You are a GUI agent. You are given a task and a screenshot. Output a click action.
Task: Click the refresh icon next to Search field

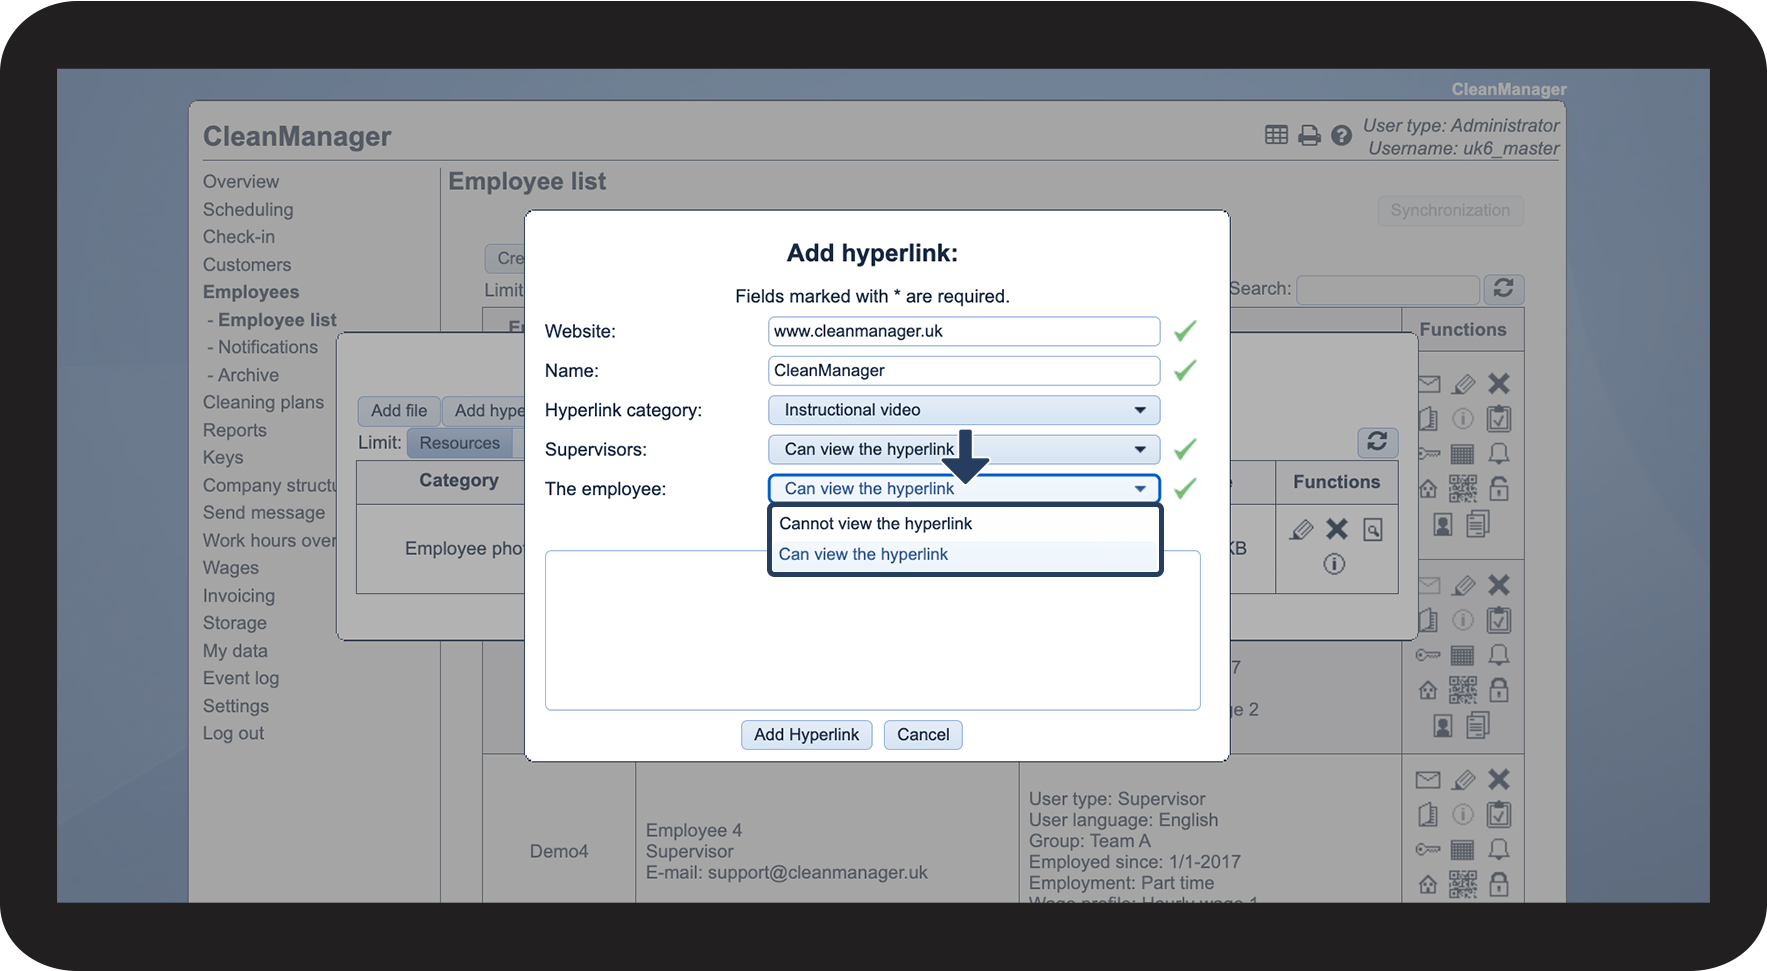1503,289
